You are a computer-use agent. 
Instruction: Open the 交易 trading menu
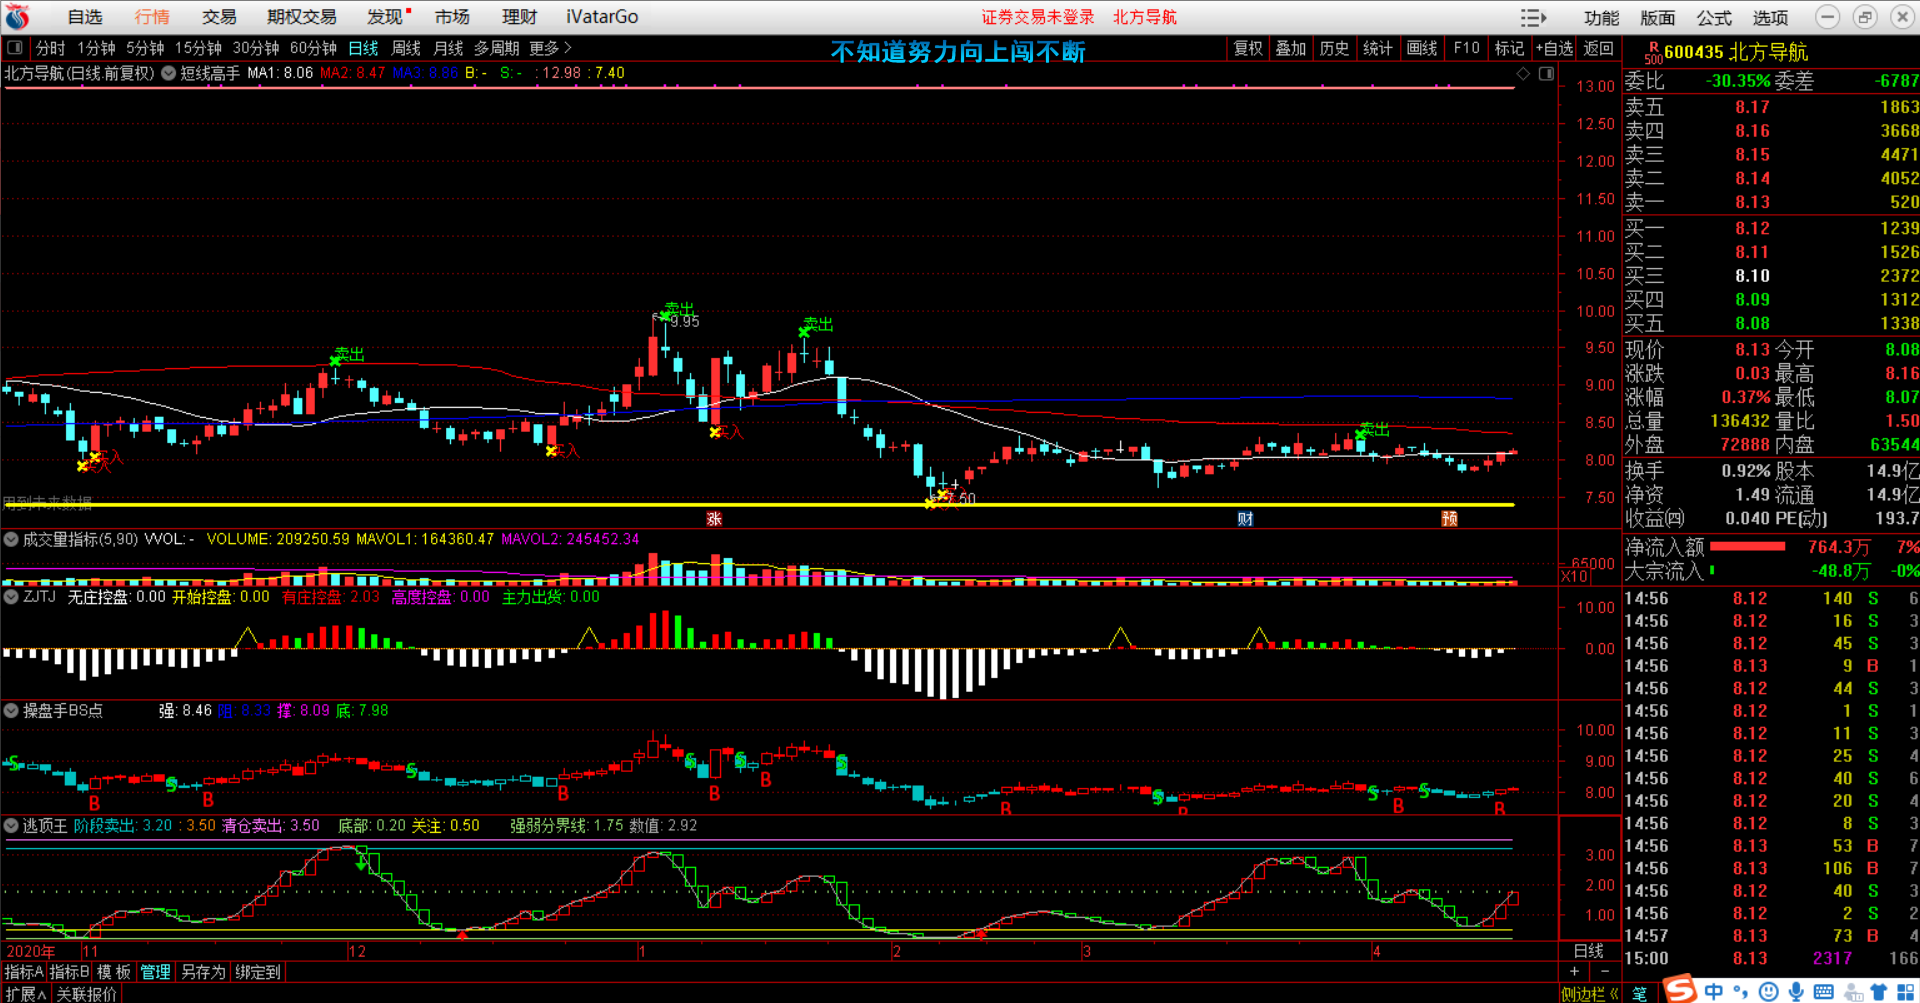[x=219, y=17]
